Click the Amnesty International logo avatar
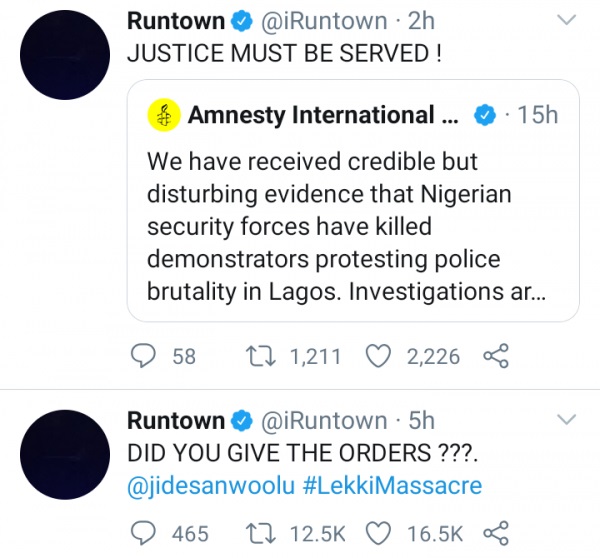 (x=164, y=116)
